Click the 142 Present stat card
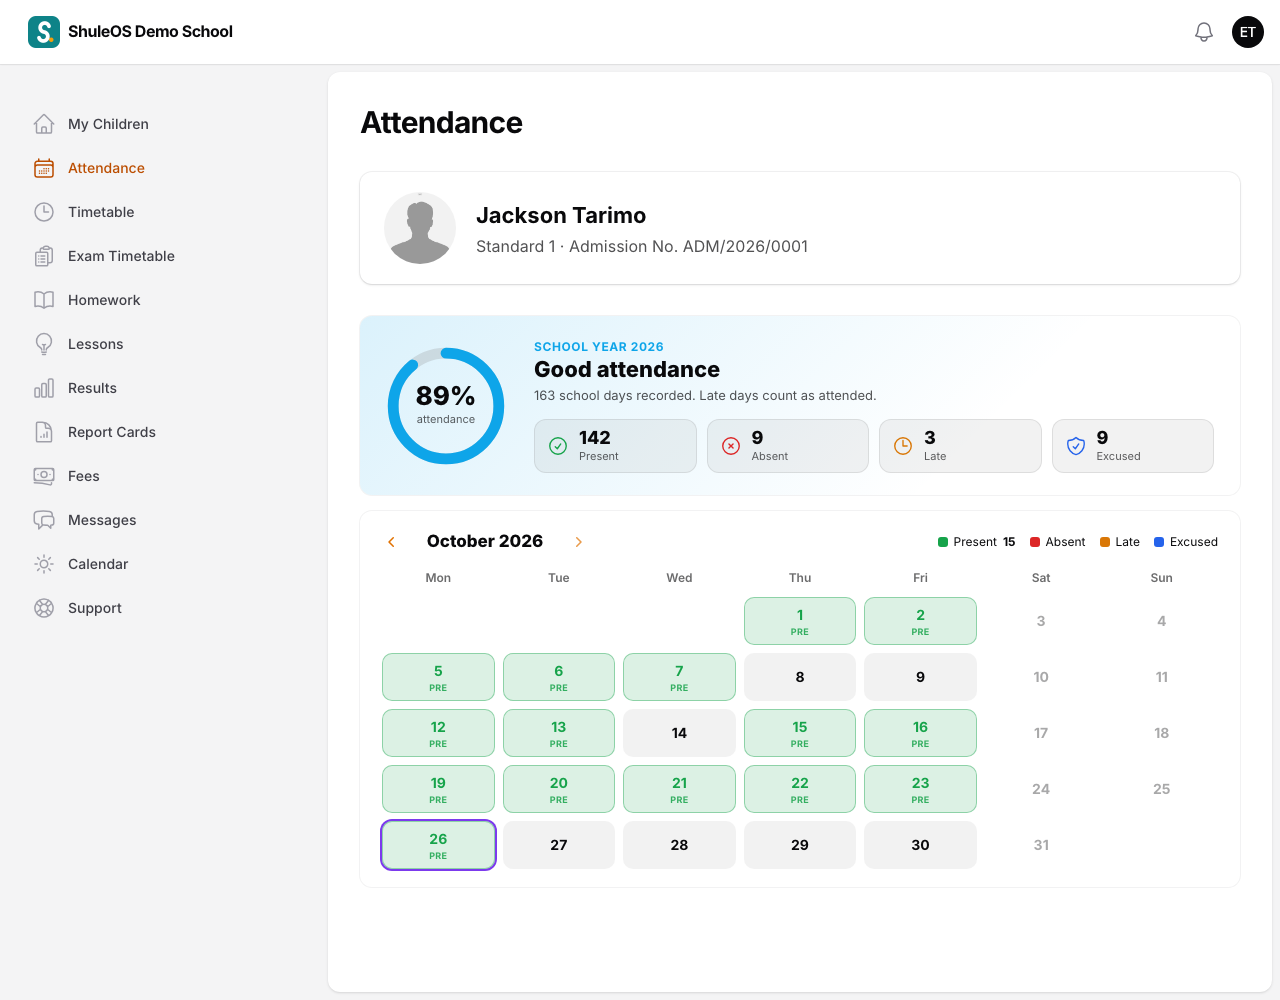The image size is (1280, 1000). (x=615, y=446)
